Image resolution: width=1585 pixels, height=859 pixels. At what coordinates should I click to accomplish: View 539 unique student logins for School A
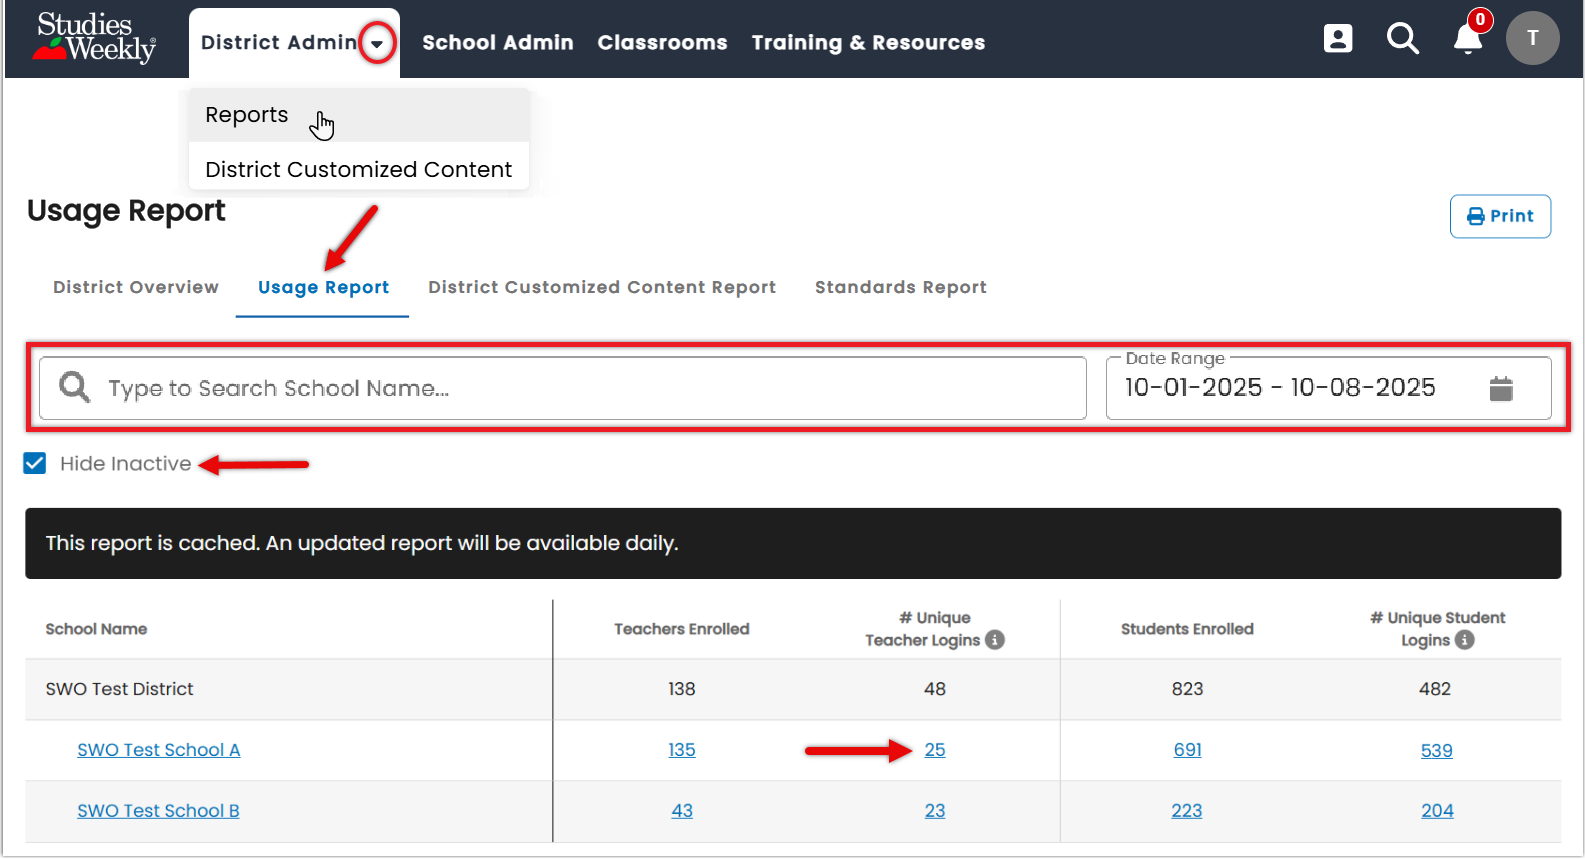click(x=1437, y=751)
